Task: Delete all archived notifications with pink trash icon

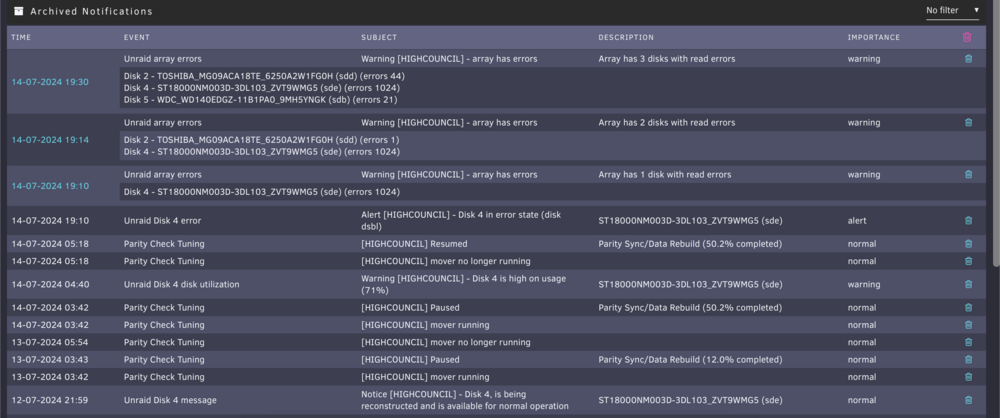Action: (967, 37)
